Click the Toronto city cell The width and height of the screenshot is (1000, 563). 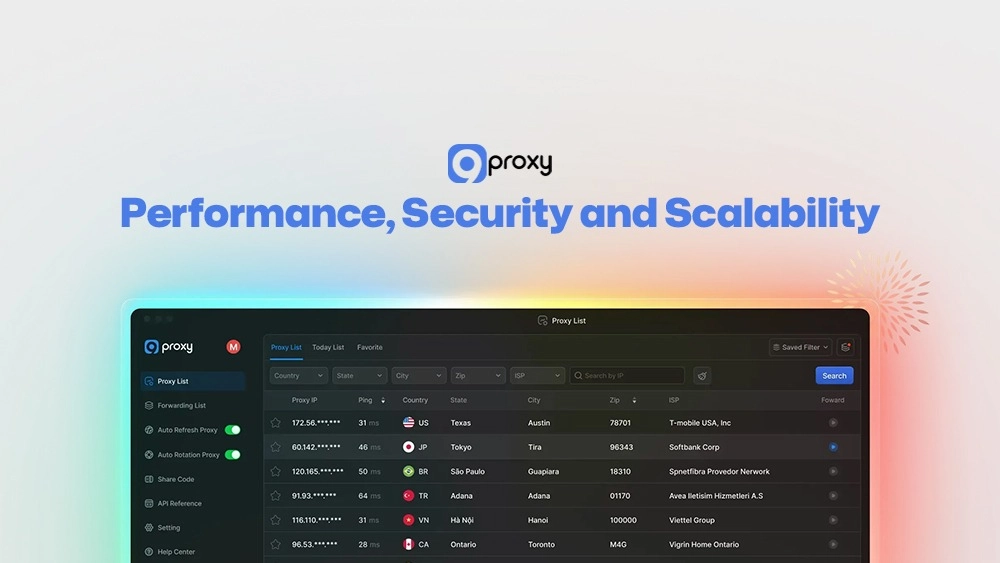541,545
